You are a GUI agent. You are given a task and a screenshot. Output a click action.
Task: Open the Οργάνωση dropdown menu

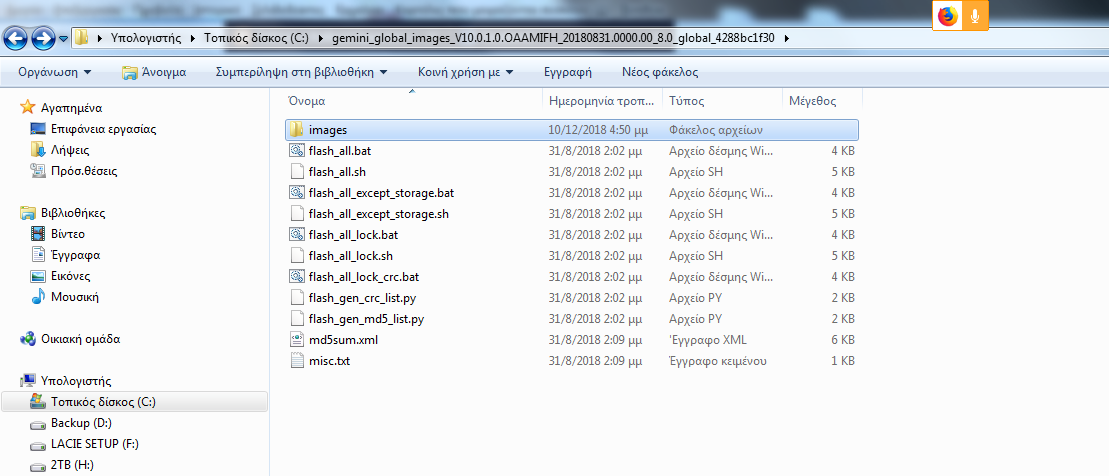54,72
